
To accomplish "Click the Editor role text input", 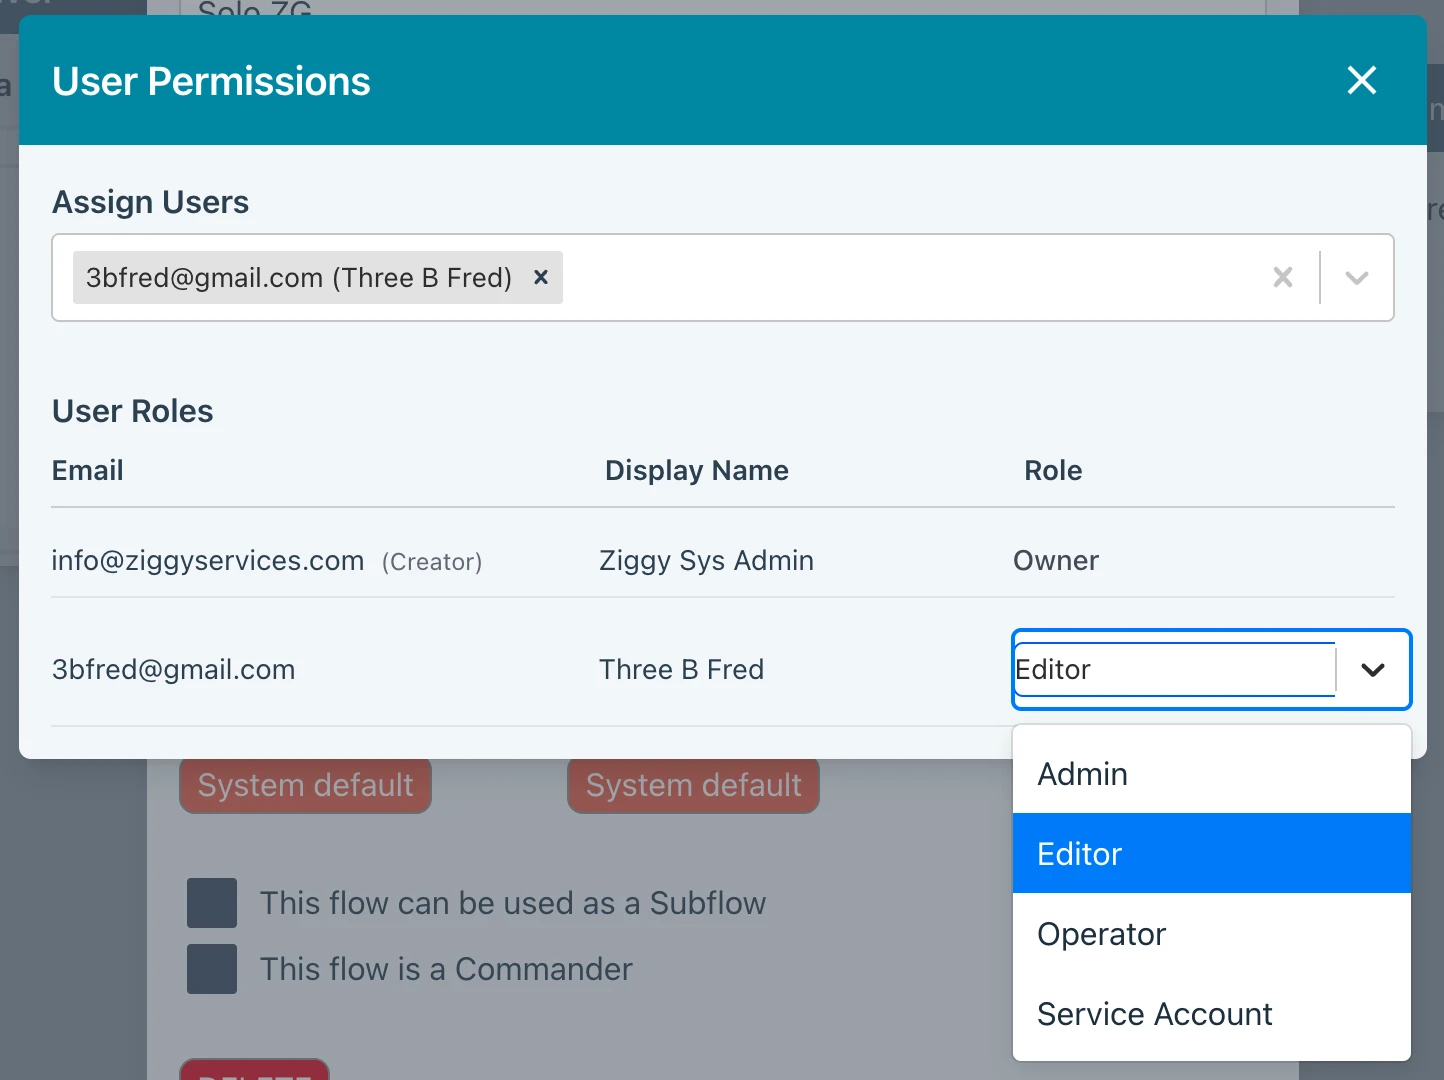I will click(x=1172, y=669).
